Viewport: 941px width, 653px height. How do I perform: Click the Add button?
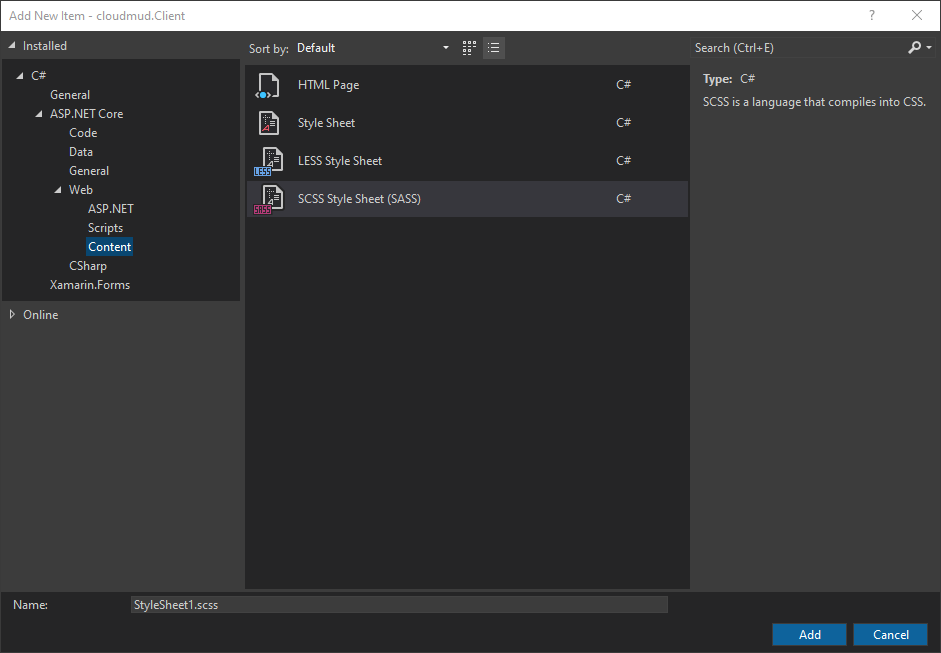coord(809,634)
